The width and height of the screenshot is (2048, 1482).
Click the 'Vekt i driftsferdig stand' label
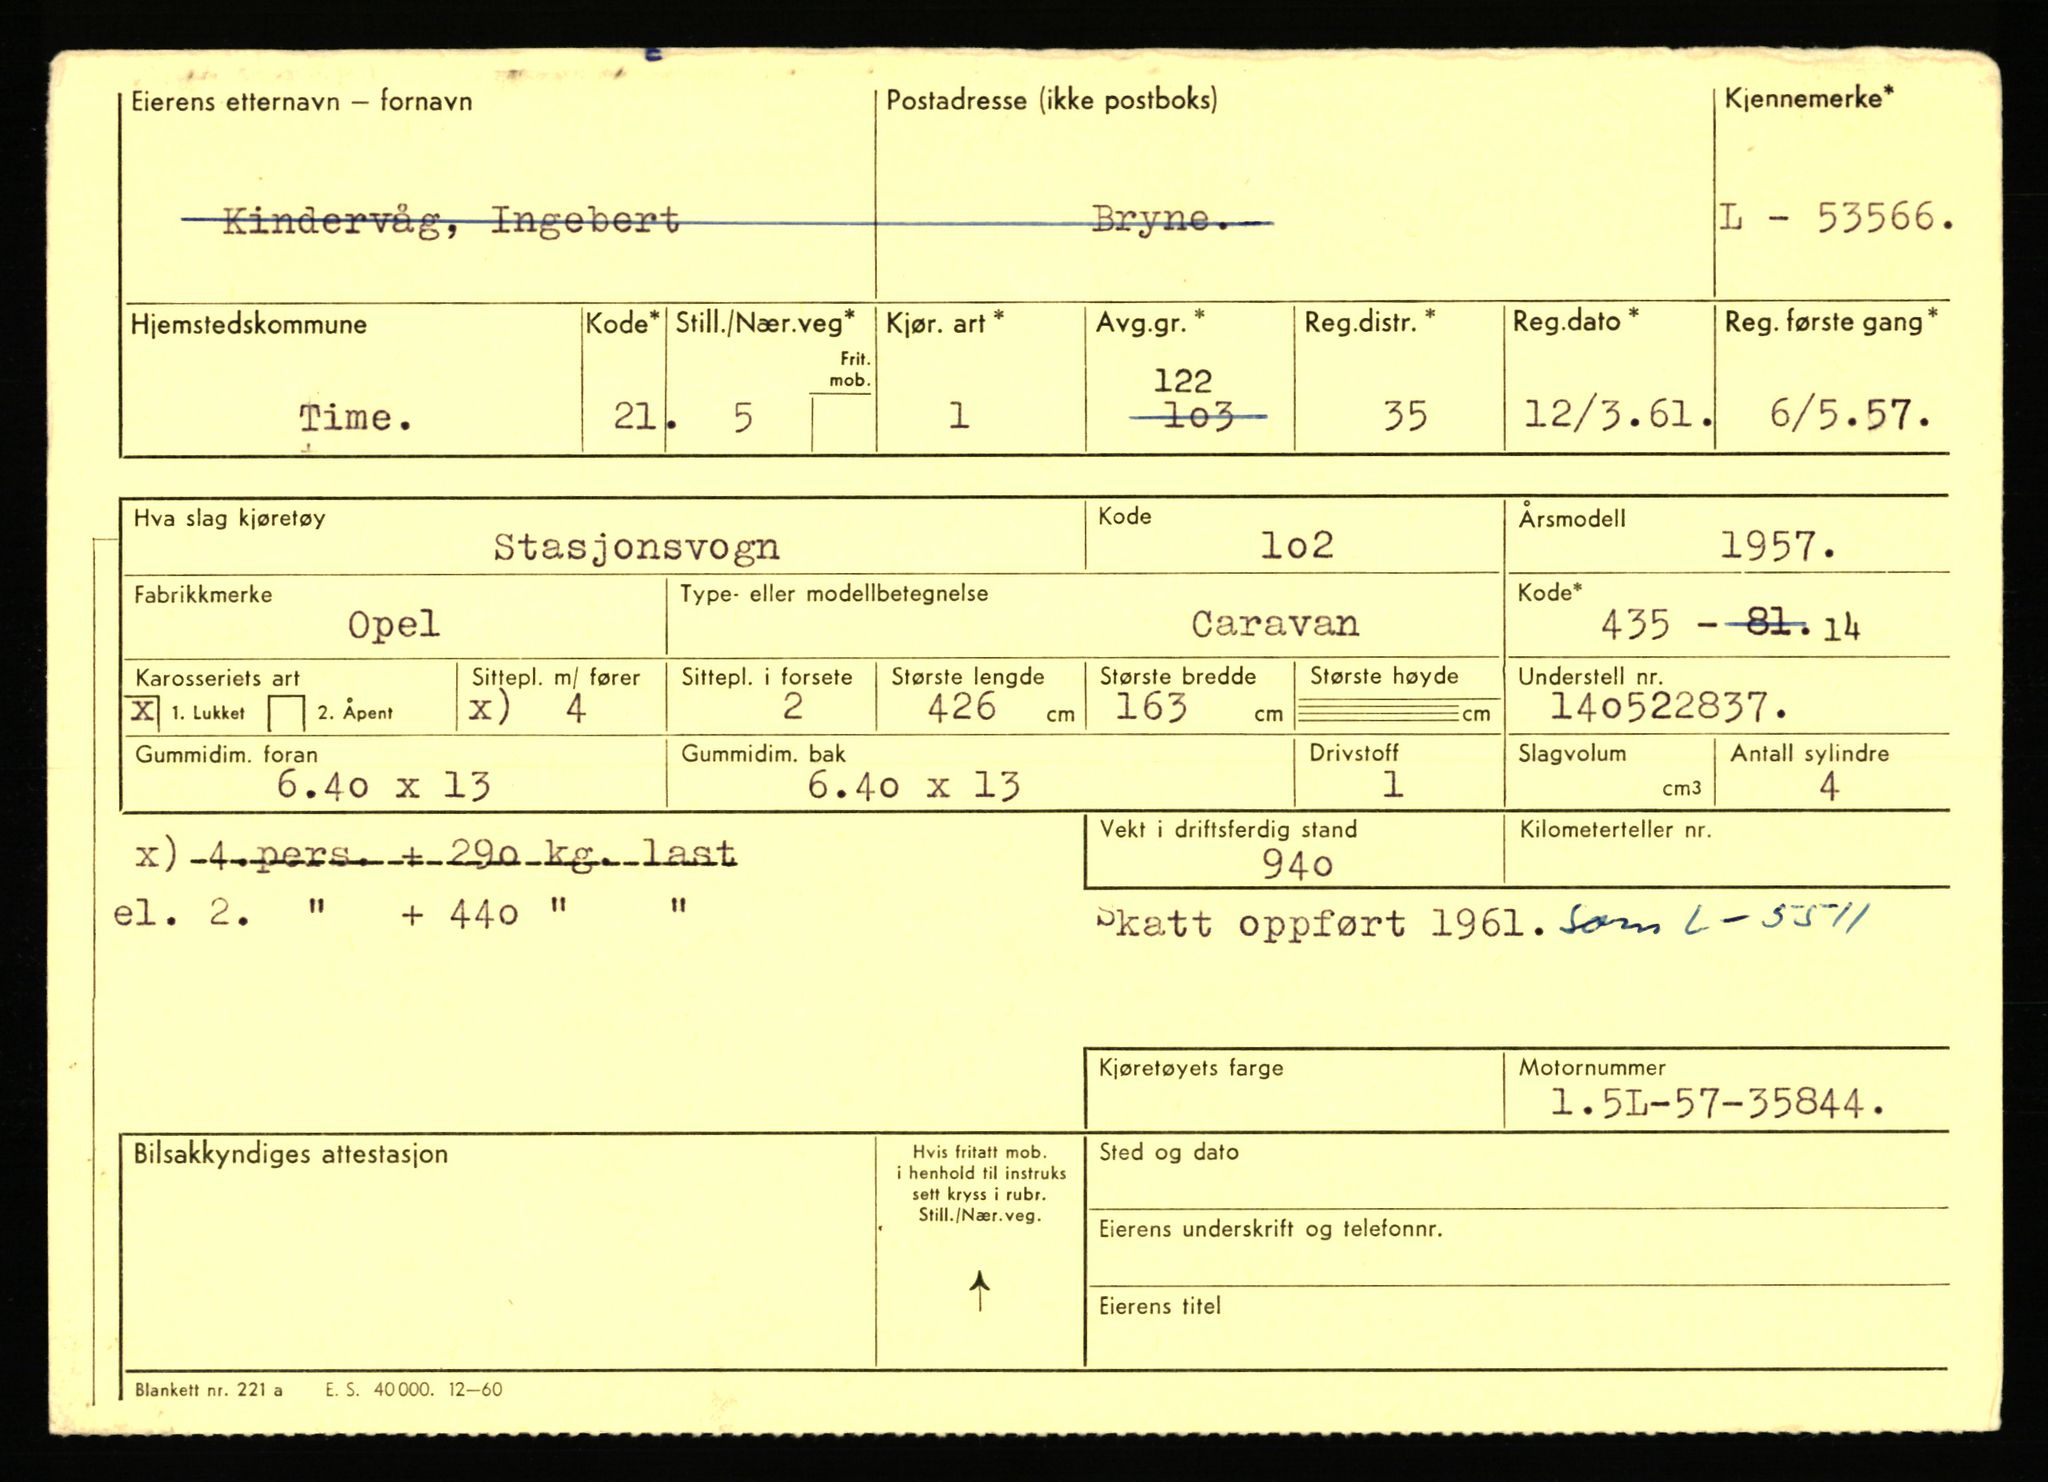point(1228,829)
